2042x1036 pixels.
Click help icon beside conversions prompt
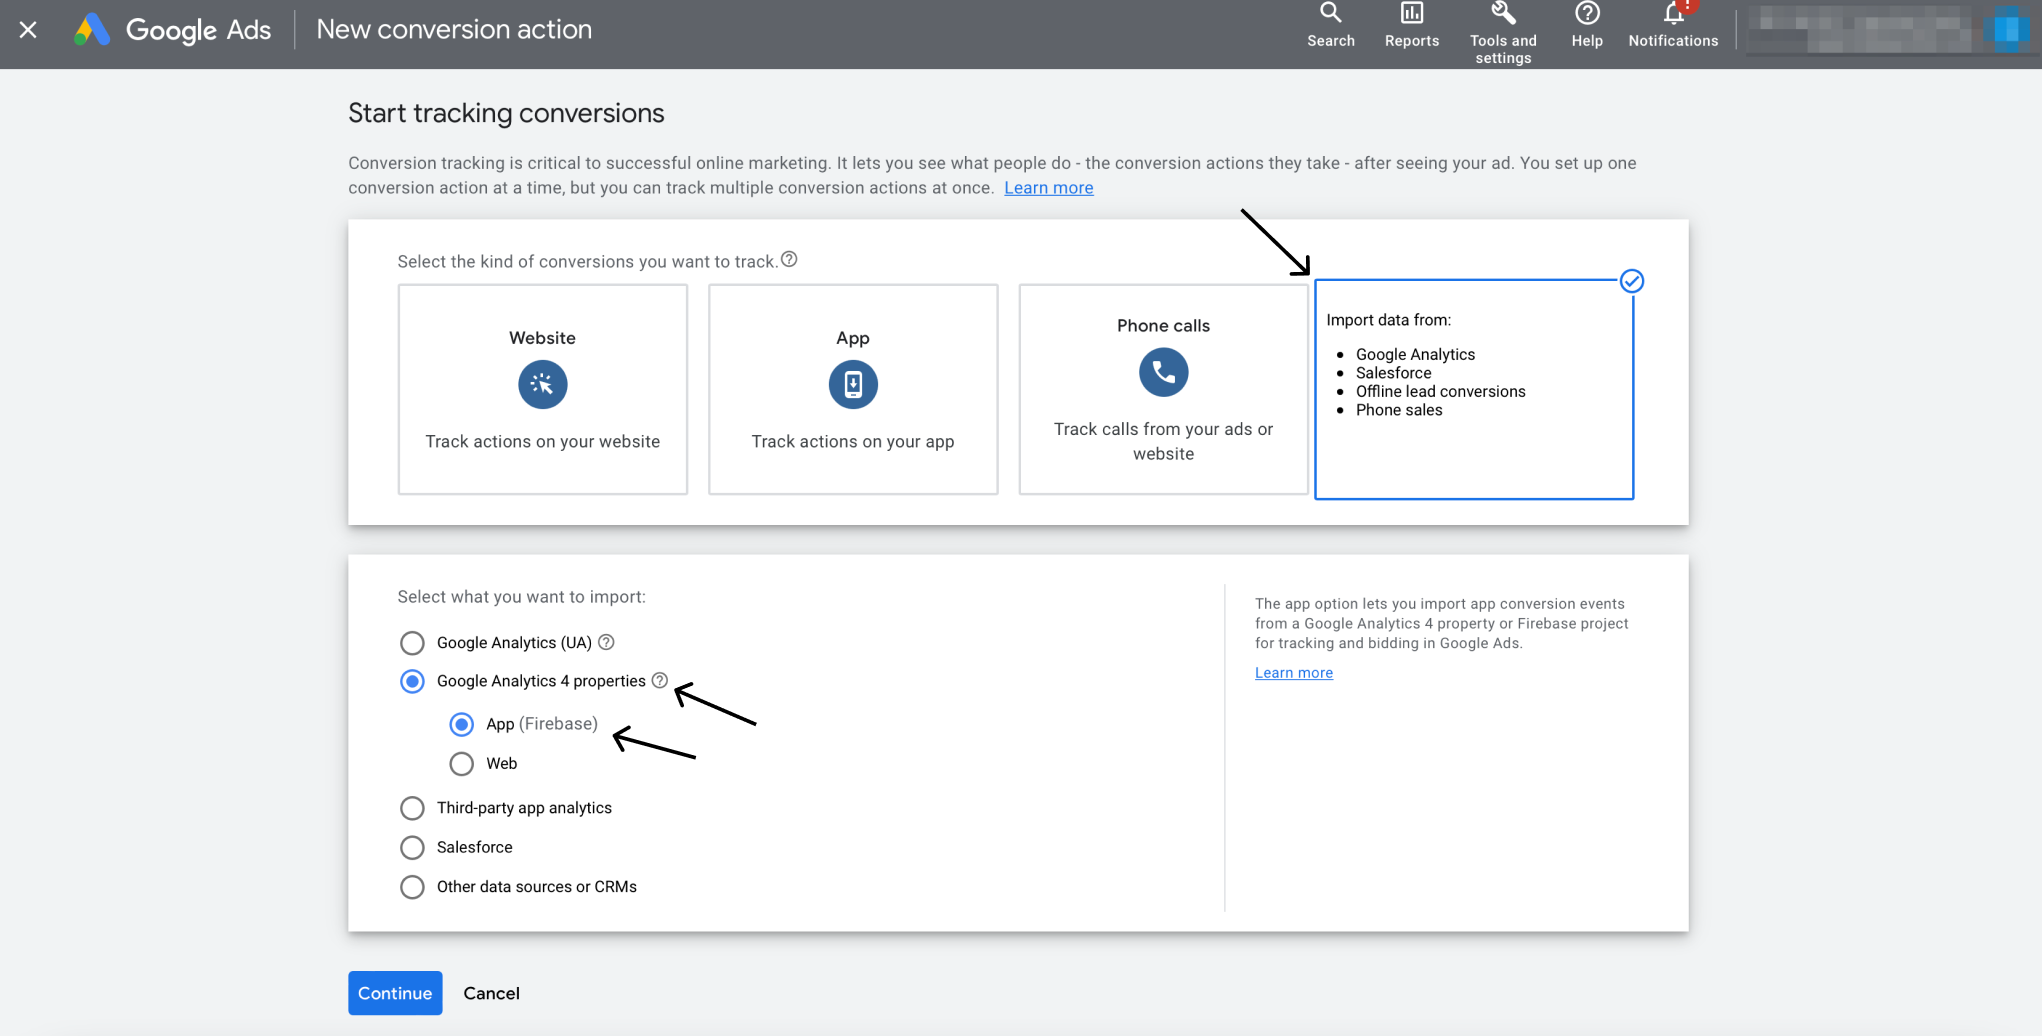coord(789,260)
